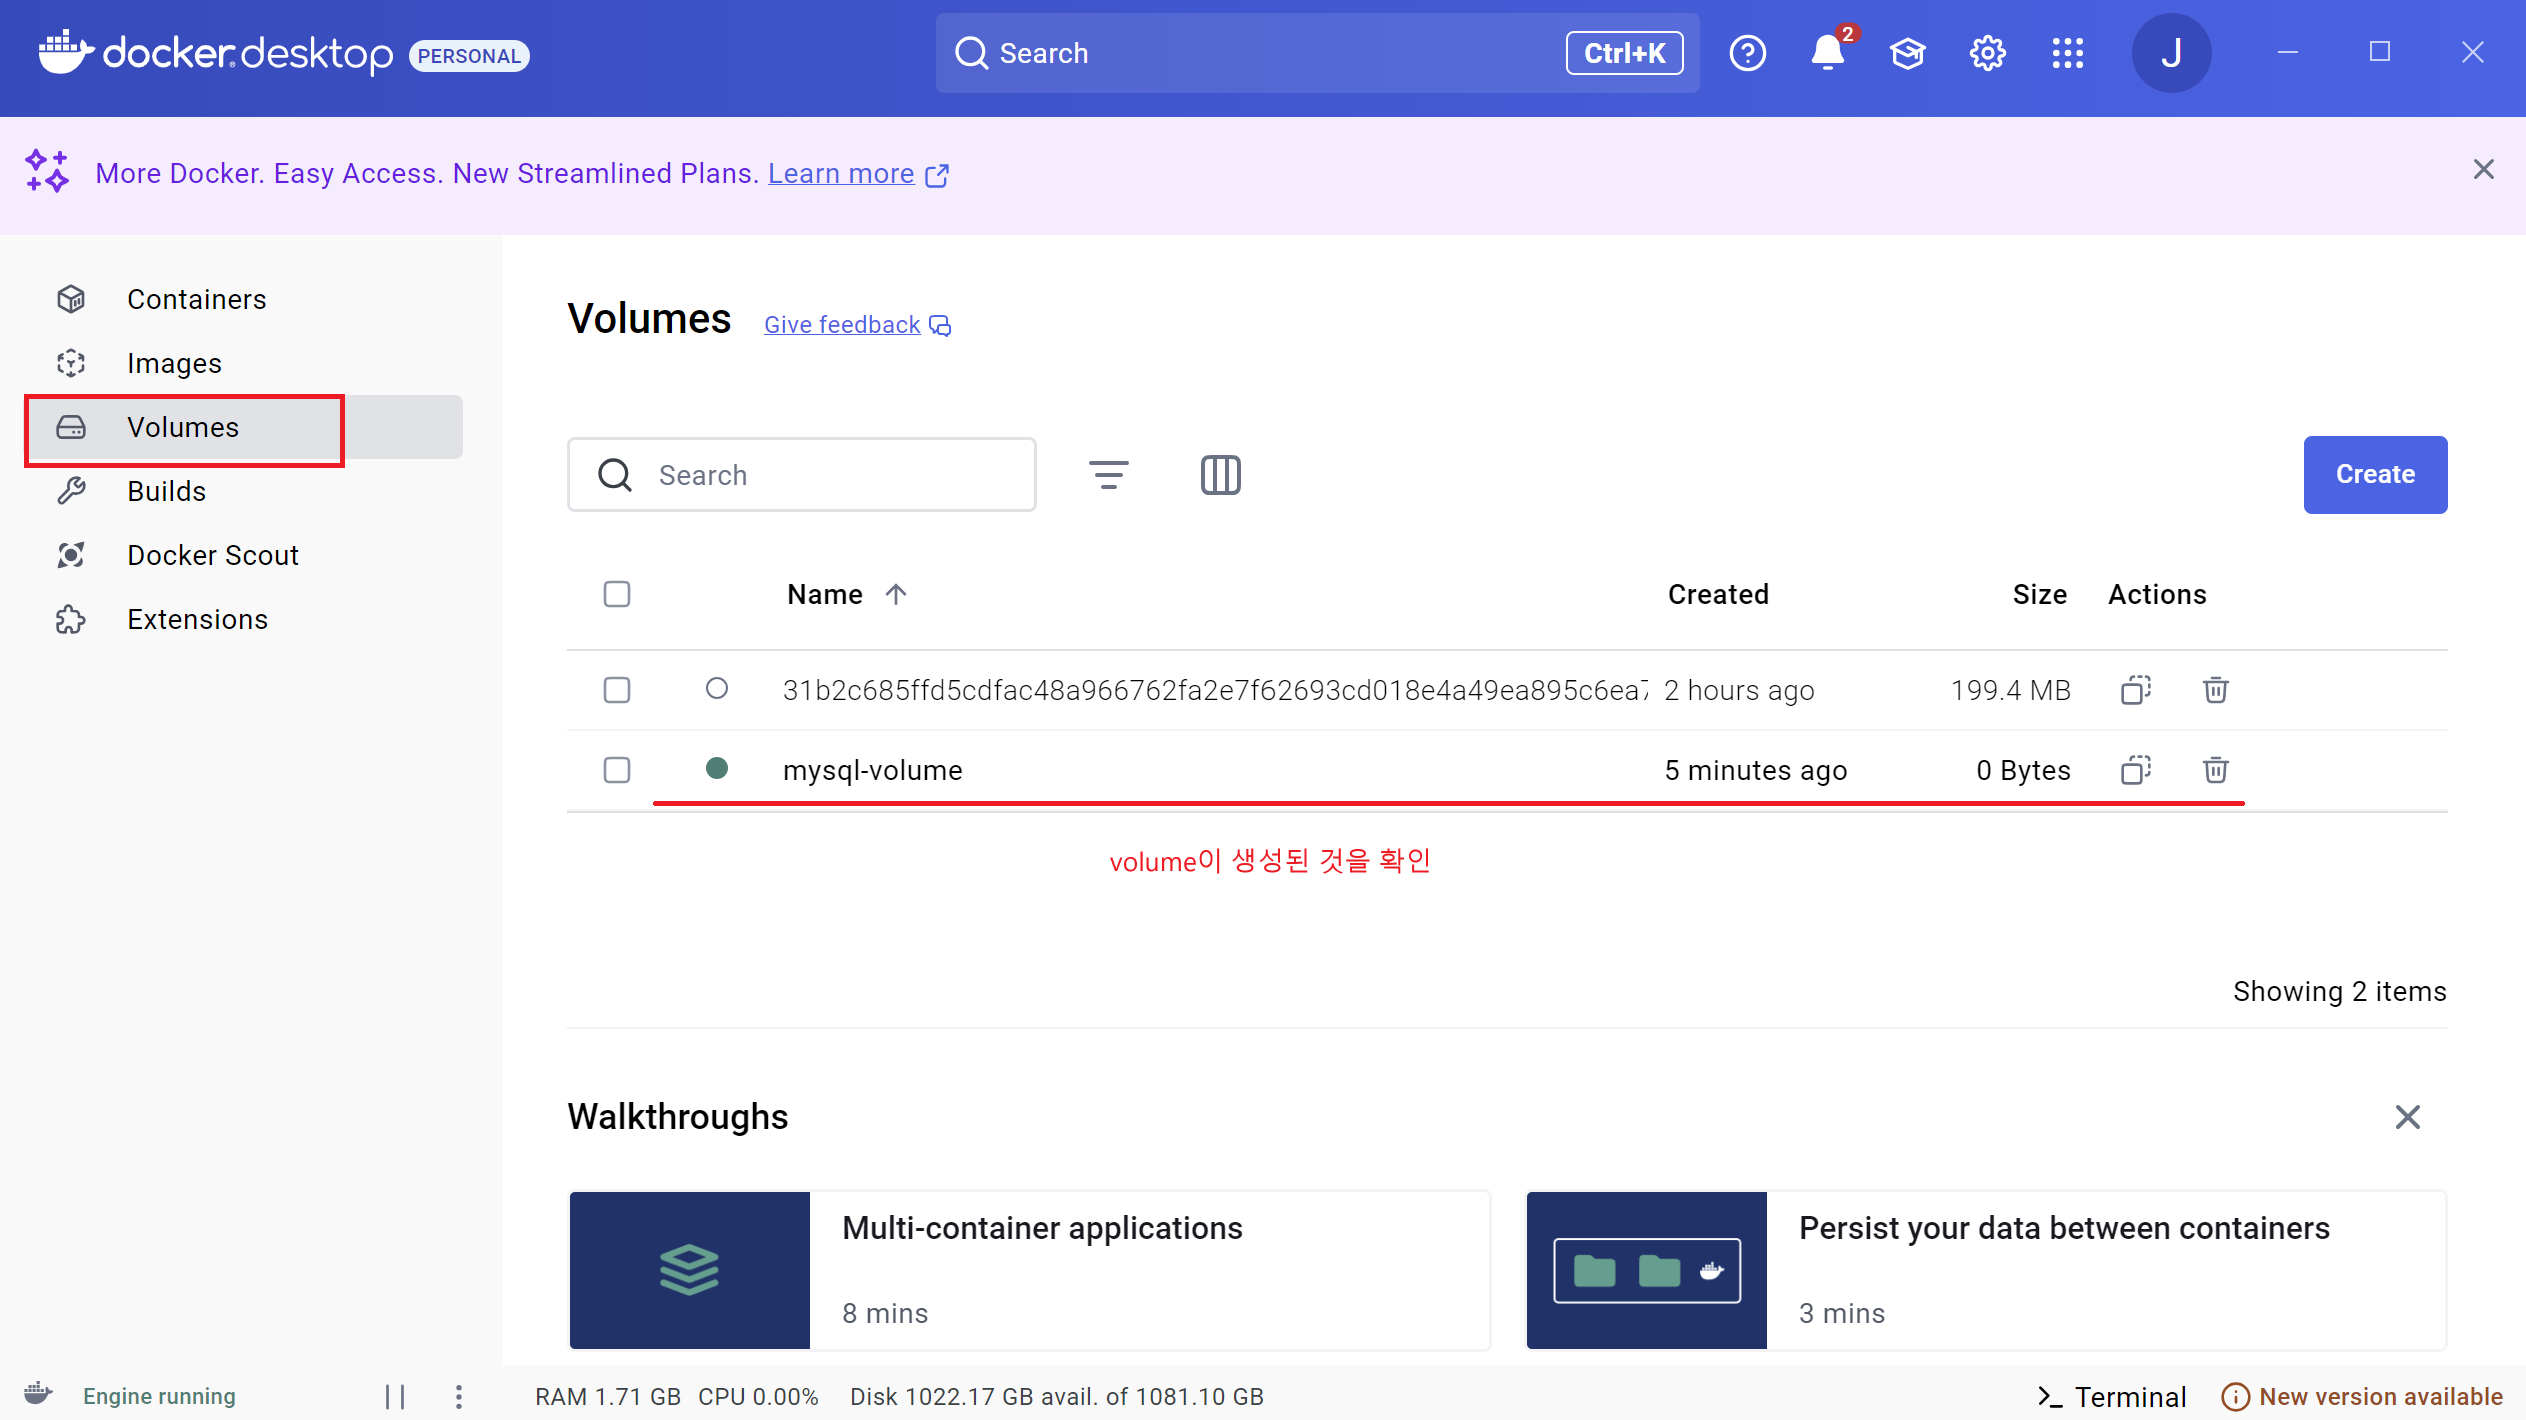Viewport: 2526px width, 1420px height.
Task: Tick the select-all volumes checkbox
Action: 617,594
